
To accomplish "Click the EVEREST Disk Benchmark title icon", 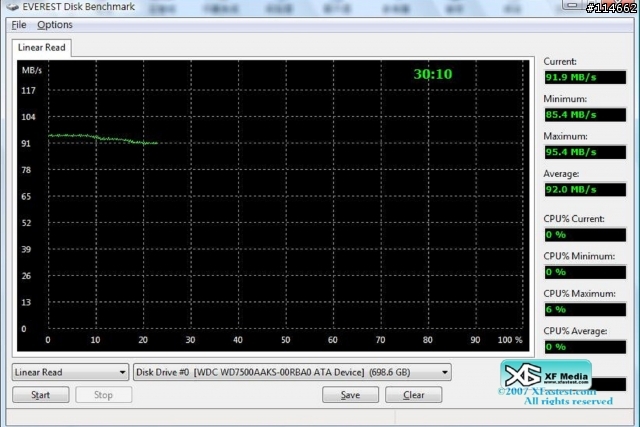I will click(12, 7).
